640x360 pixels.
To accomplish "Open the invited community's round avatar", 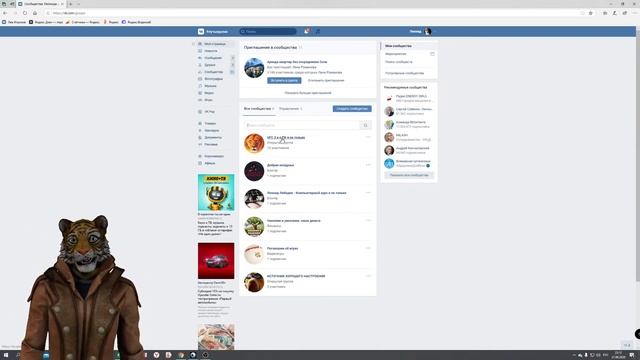I will [254, 68].
